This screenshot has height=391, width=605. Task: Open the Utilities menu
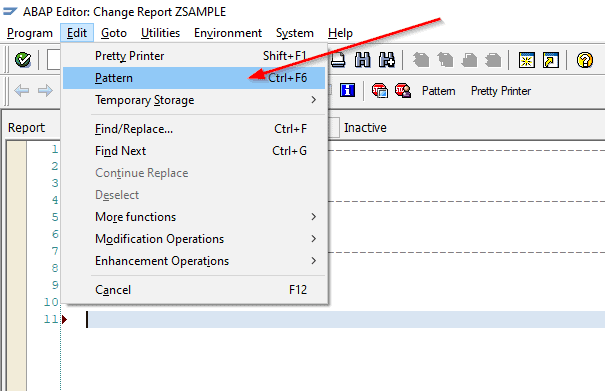tap(160, 33)
